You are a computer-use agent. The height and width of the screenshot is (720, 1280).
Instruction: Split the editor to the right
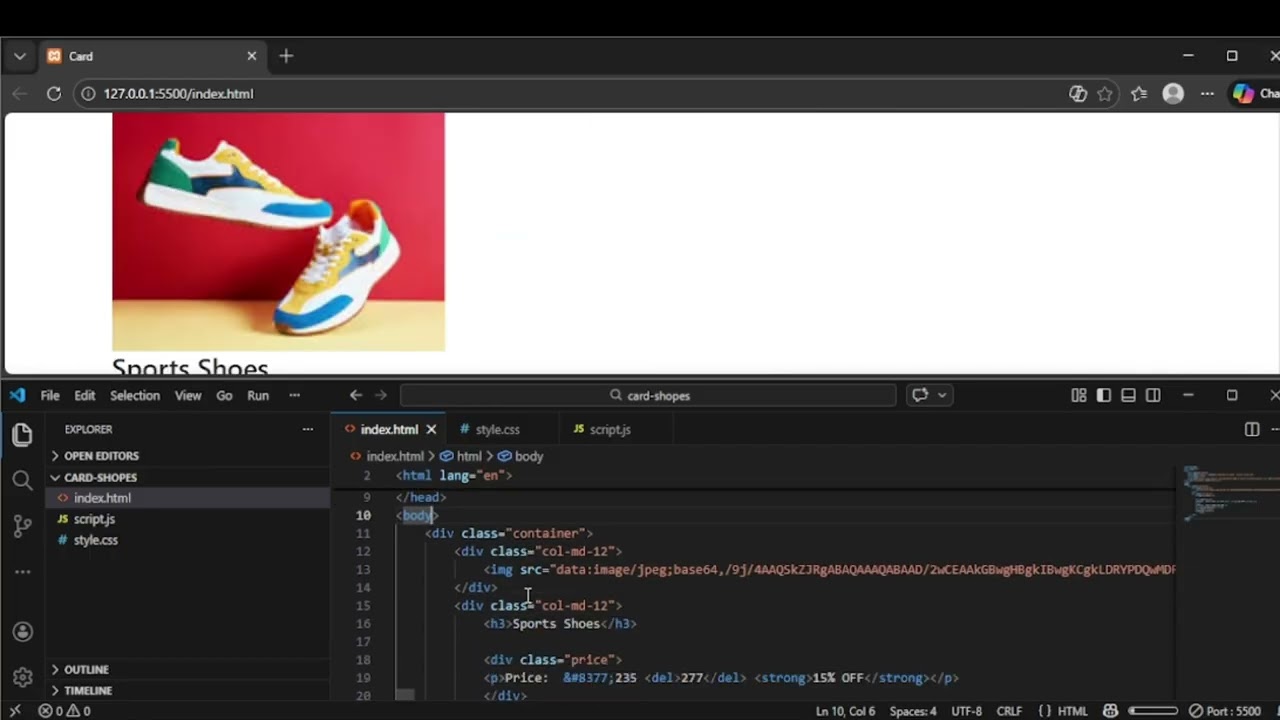click(1252, 429)
